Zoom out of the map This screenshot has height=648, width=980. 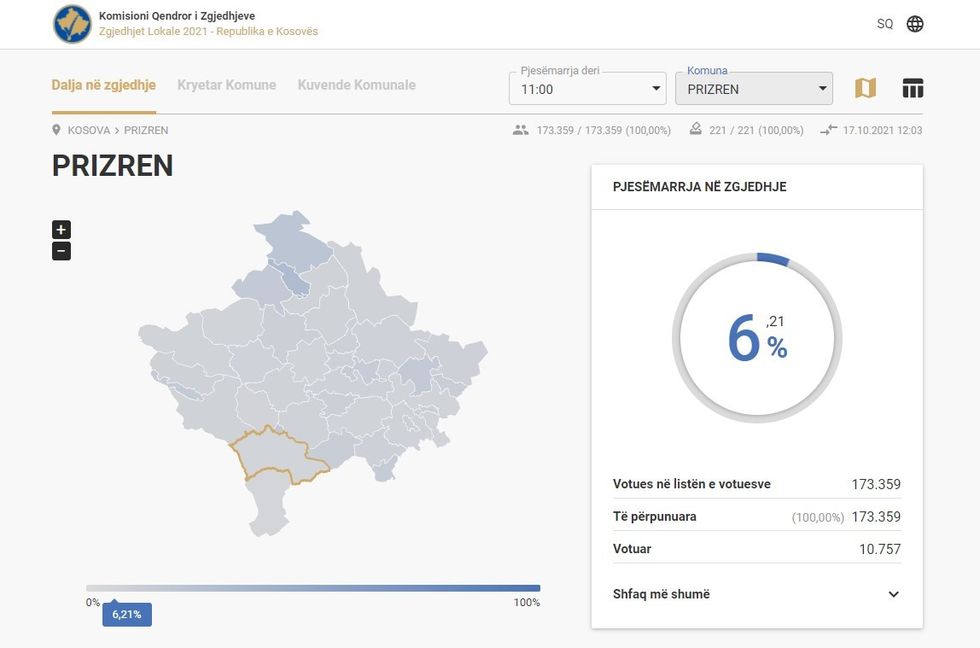(x=61, y=251)
